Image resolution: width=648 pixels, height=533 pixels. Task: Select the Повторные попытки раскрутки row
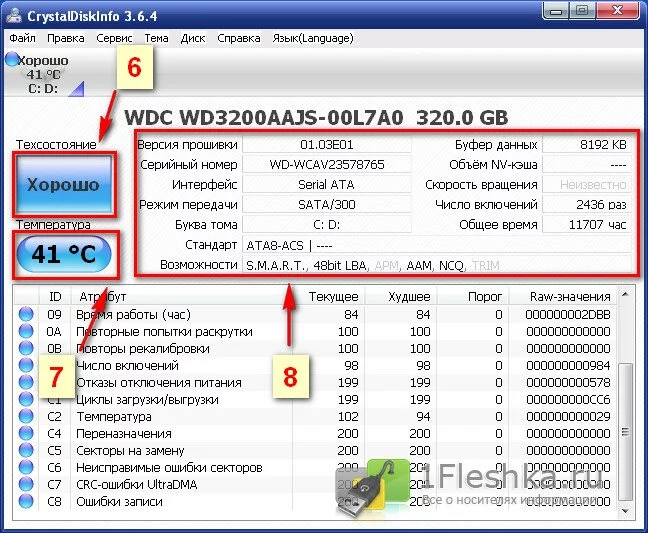[315, 331]
